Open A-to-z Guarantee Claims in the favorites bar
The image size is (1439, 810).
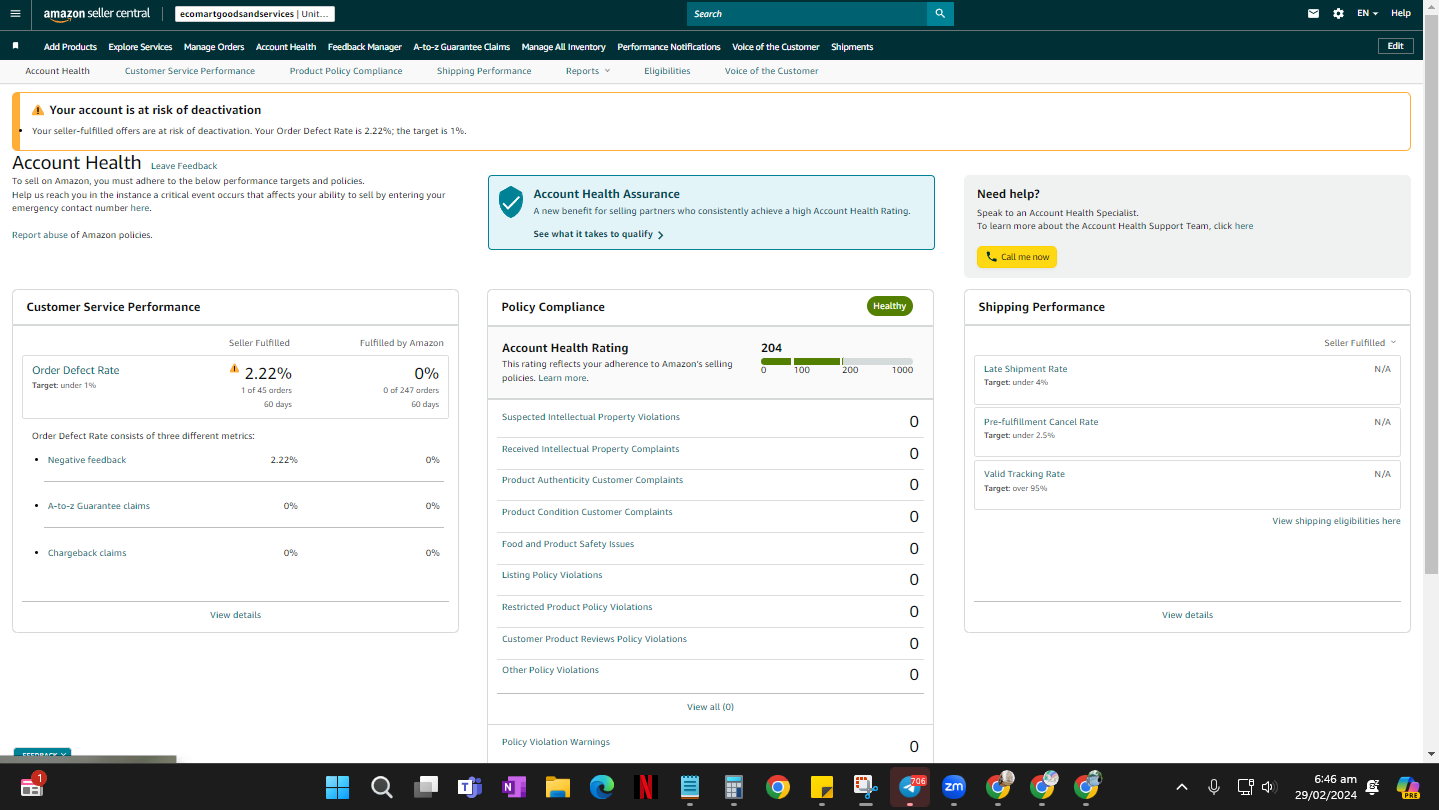461,47
